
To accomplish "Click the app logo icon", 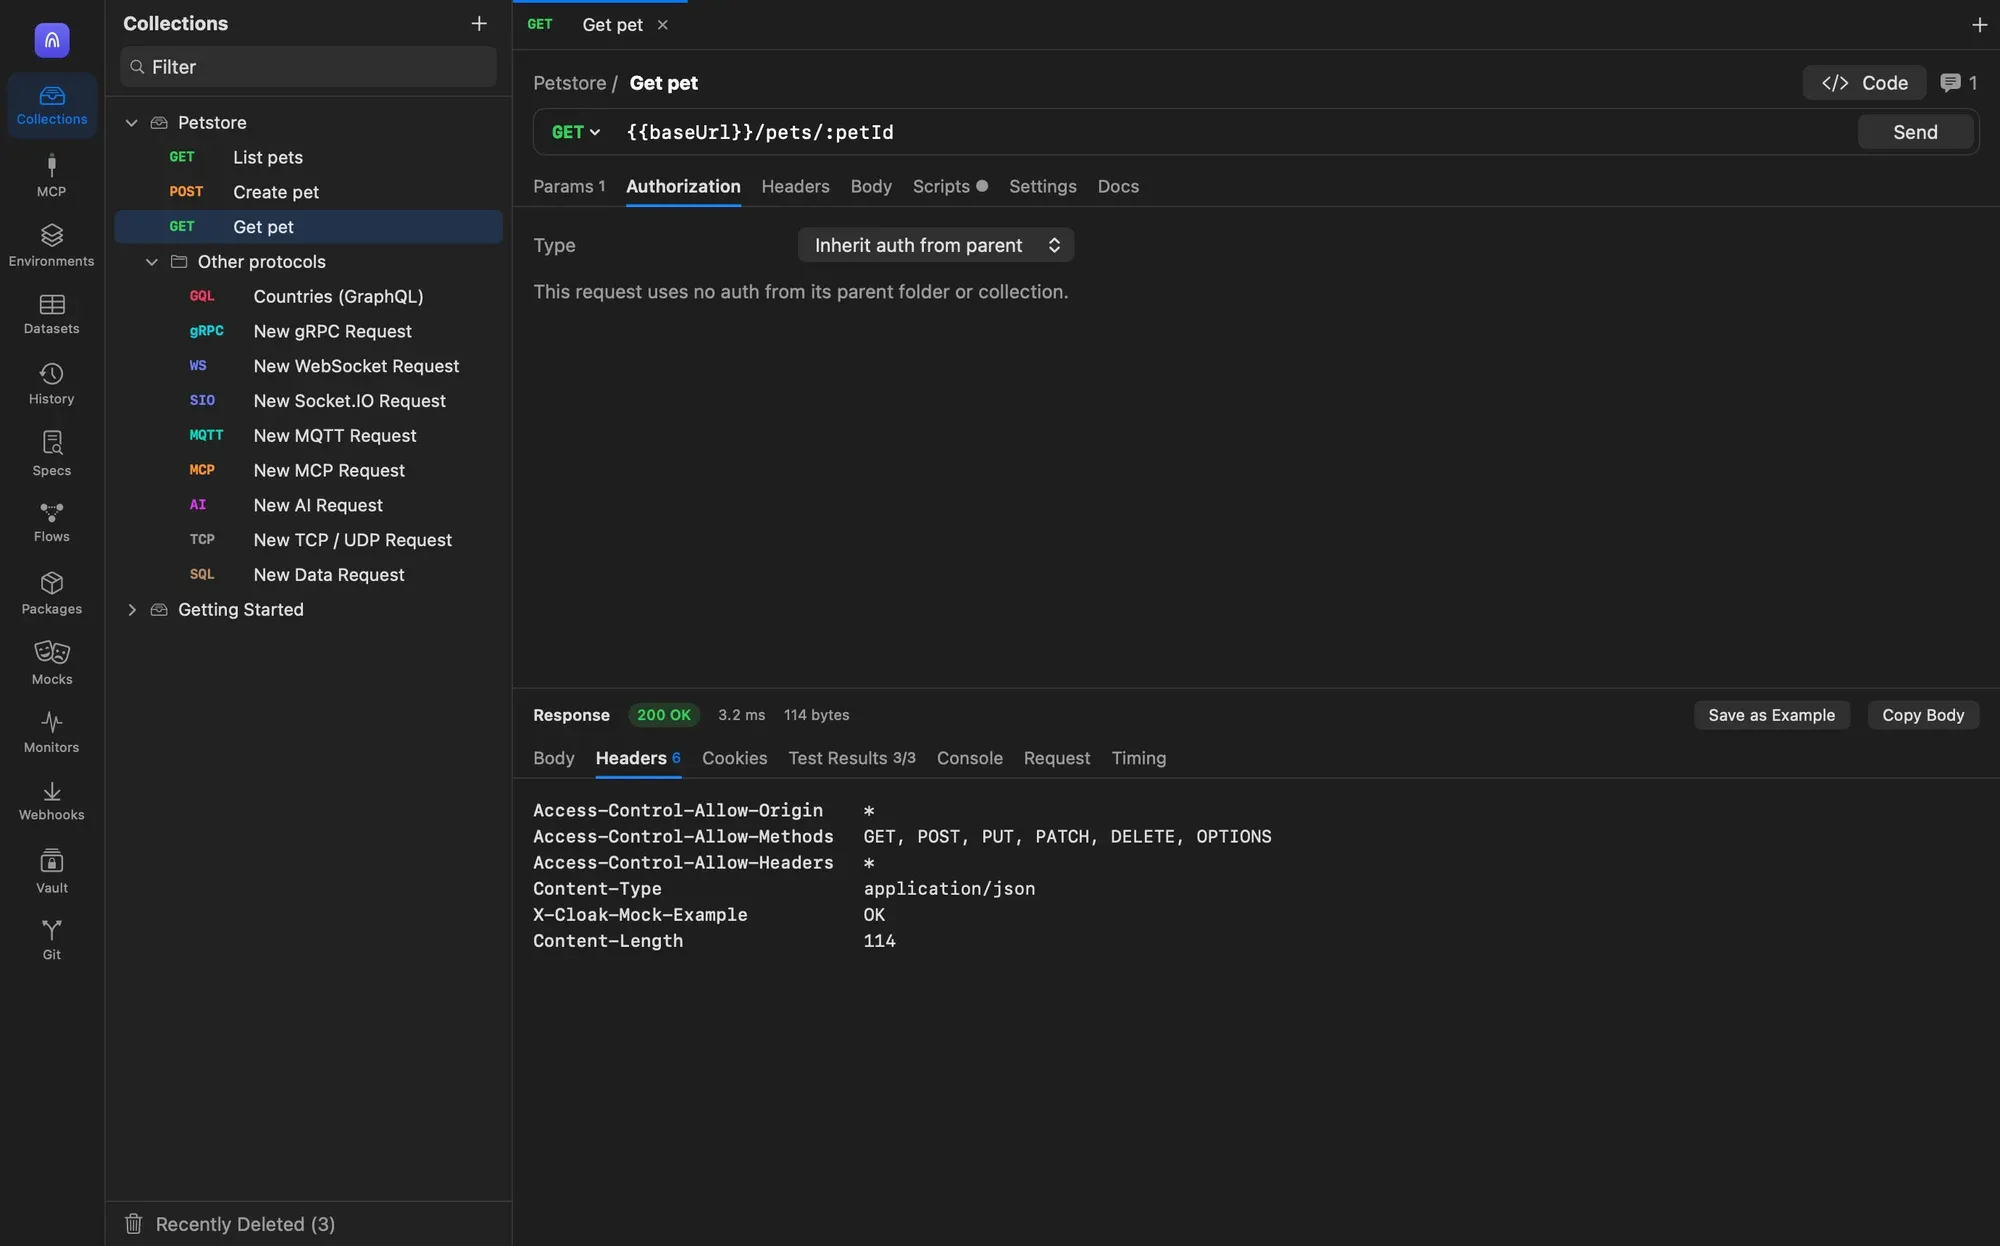I will point(52,40).
